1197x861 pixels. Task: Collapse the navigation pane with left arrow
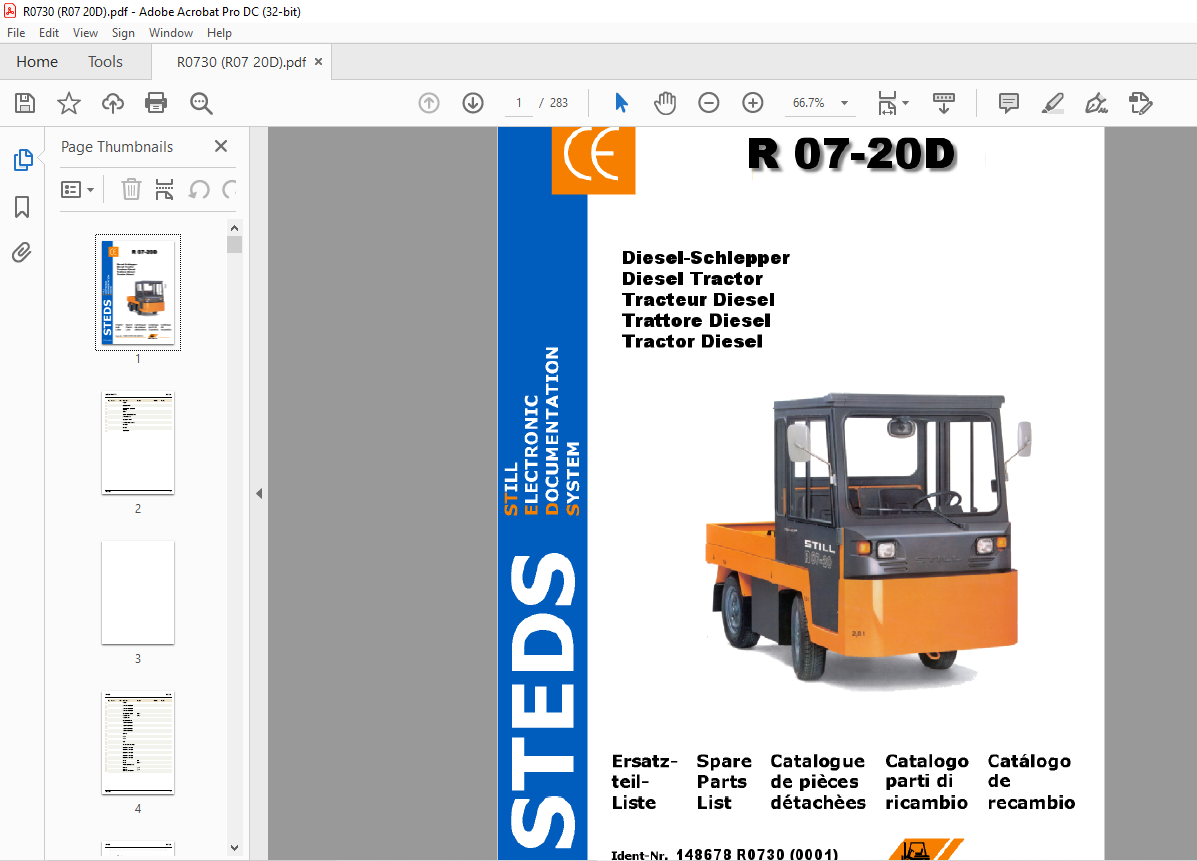[x=259, y=494]
